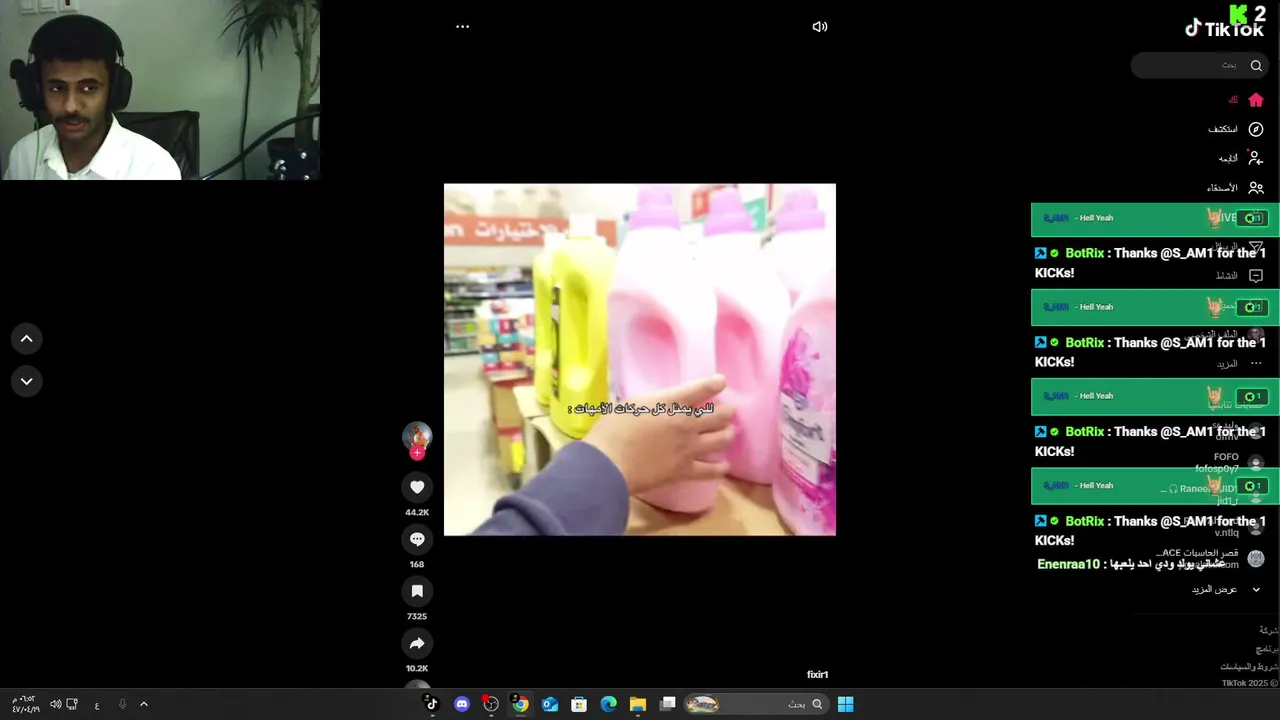Expand 'عرض المزيد' followed accounts list
Image resolution: width=1280 pixels, height=720 pixels.
click(x=1226, y=589)
